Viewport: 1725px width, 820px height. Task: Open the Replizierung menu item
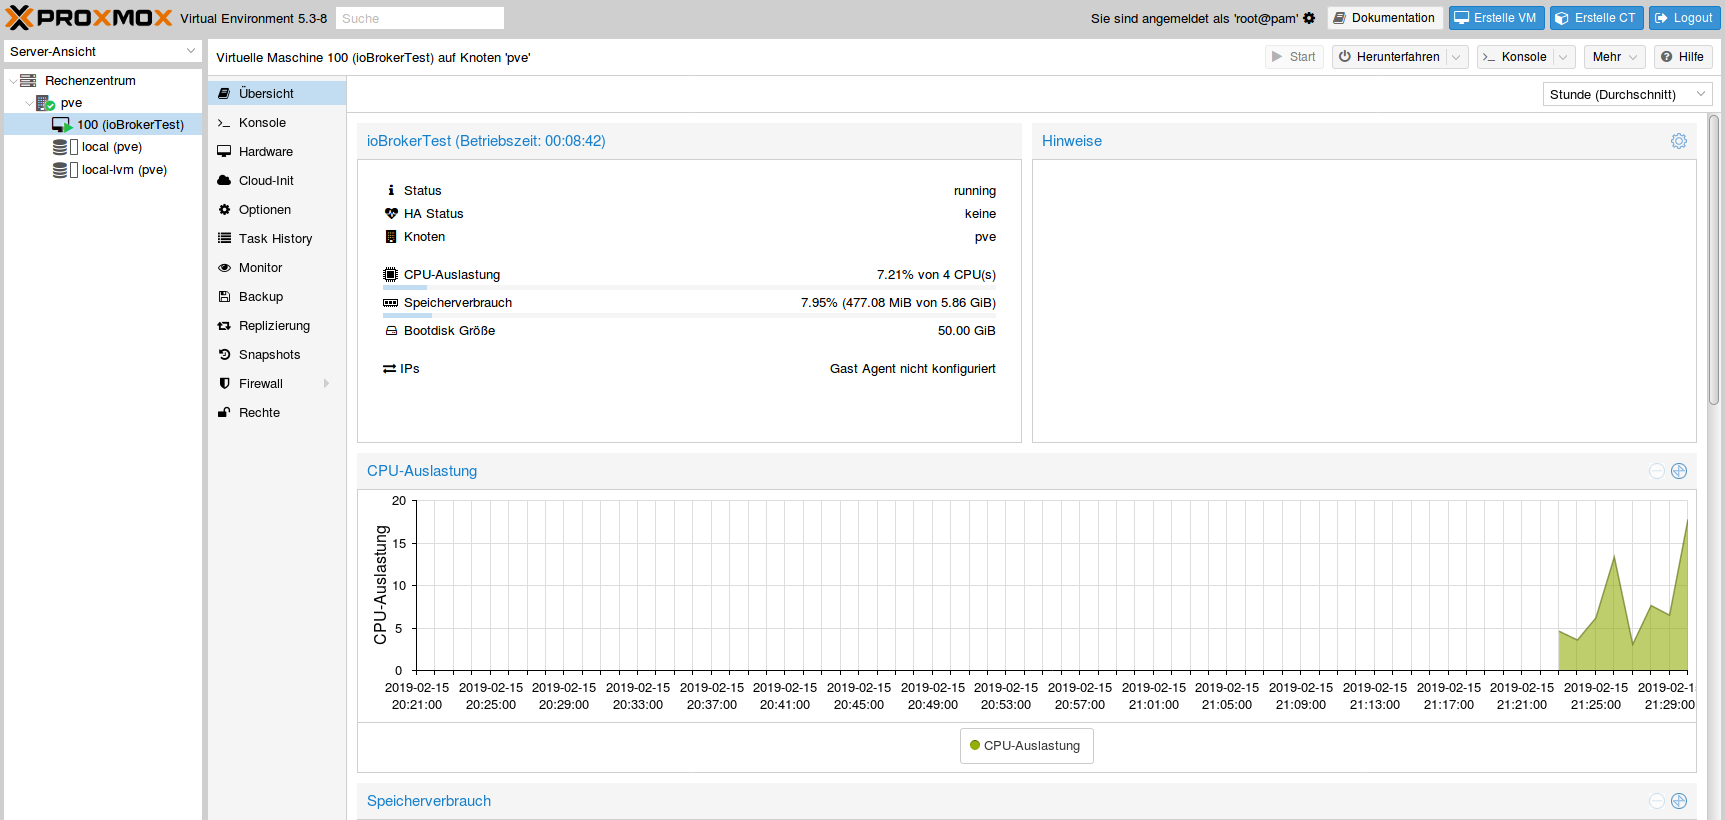pos(277,326)
